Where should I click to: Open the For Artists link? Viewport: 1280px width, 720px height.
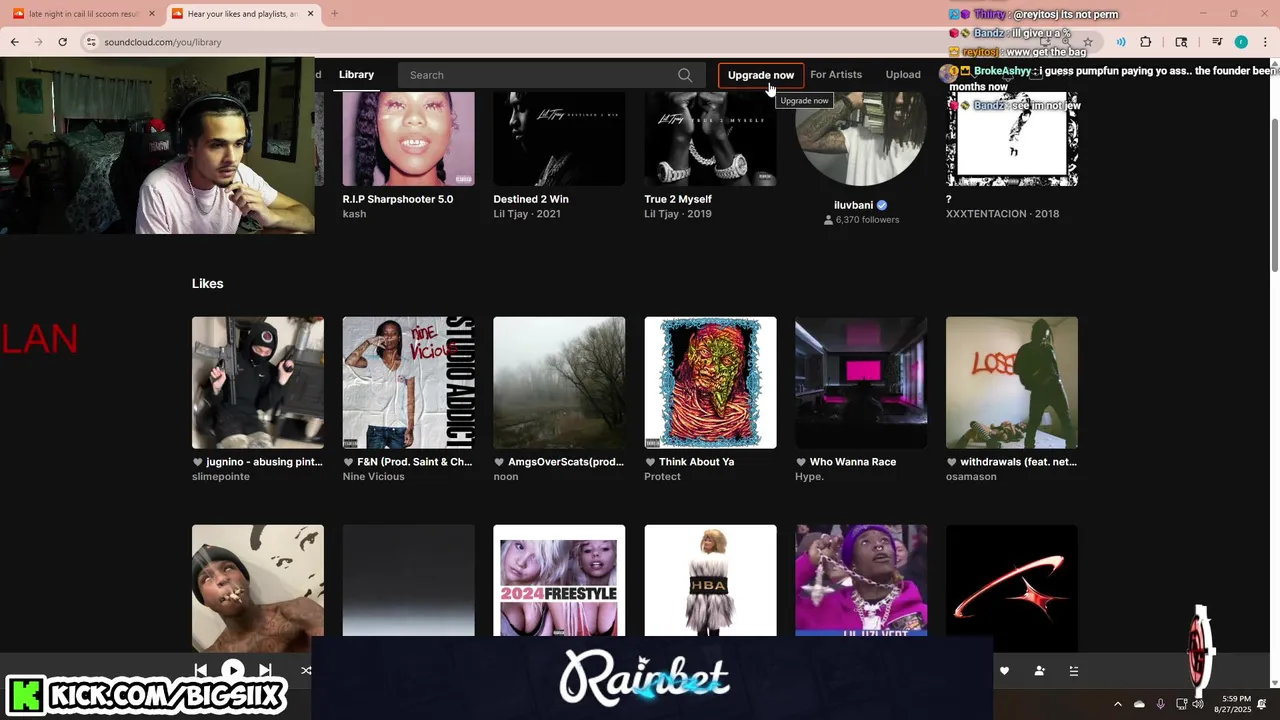pyautogui.click(x=836, y=75)
